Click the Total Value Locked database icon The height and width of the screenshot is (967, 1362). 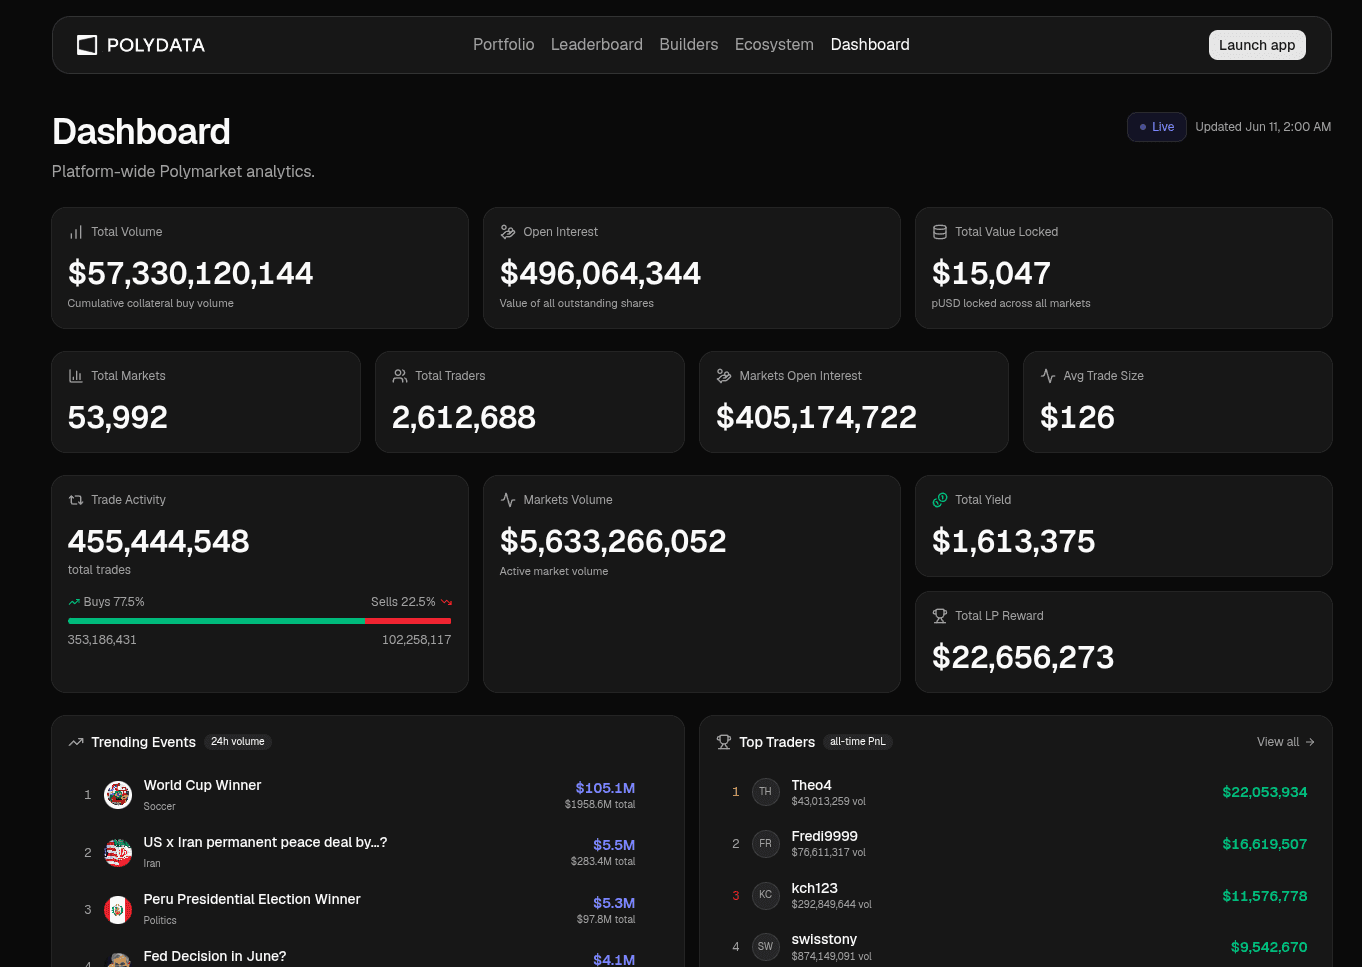(x=940, y=232)
